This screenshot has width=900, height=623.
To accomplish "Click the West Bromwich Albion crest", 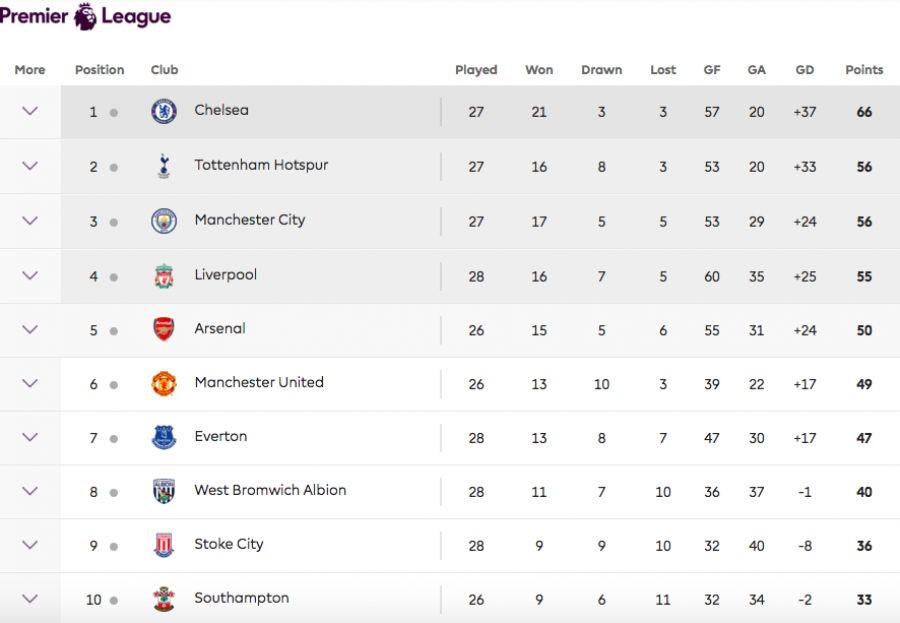I will pos(164,491).
